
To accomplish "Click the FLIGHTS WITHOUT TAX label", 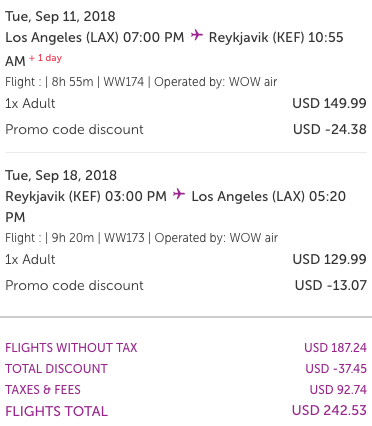I will [x=71, y=348].
